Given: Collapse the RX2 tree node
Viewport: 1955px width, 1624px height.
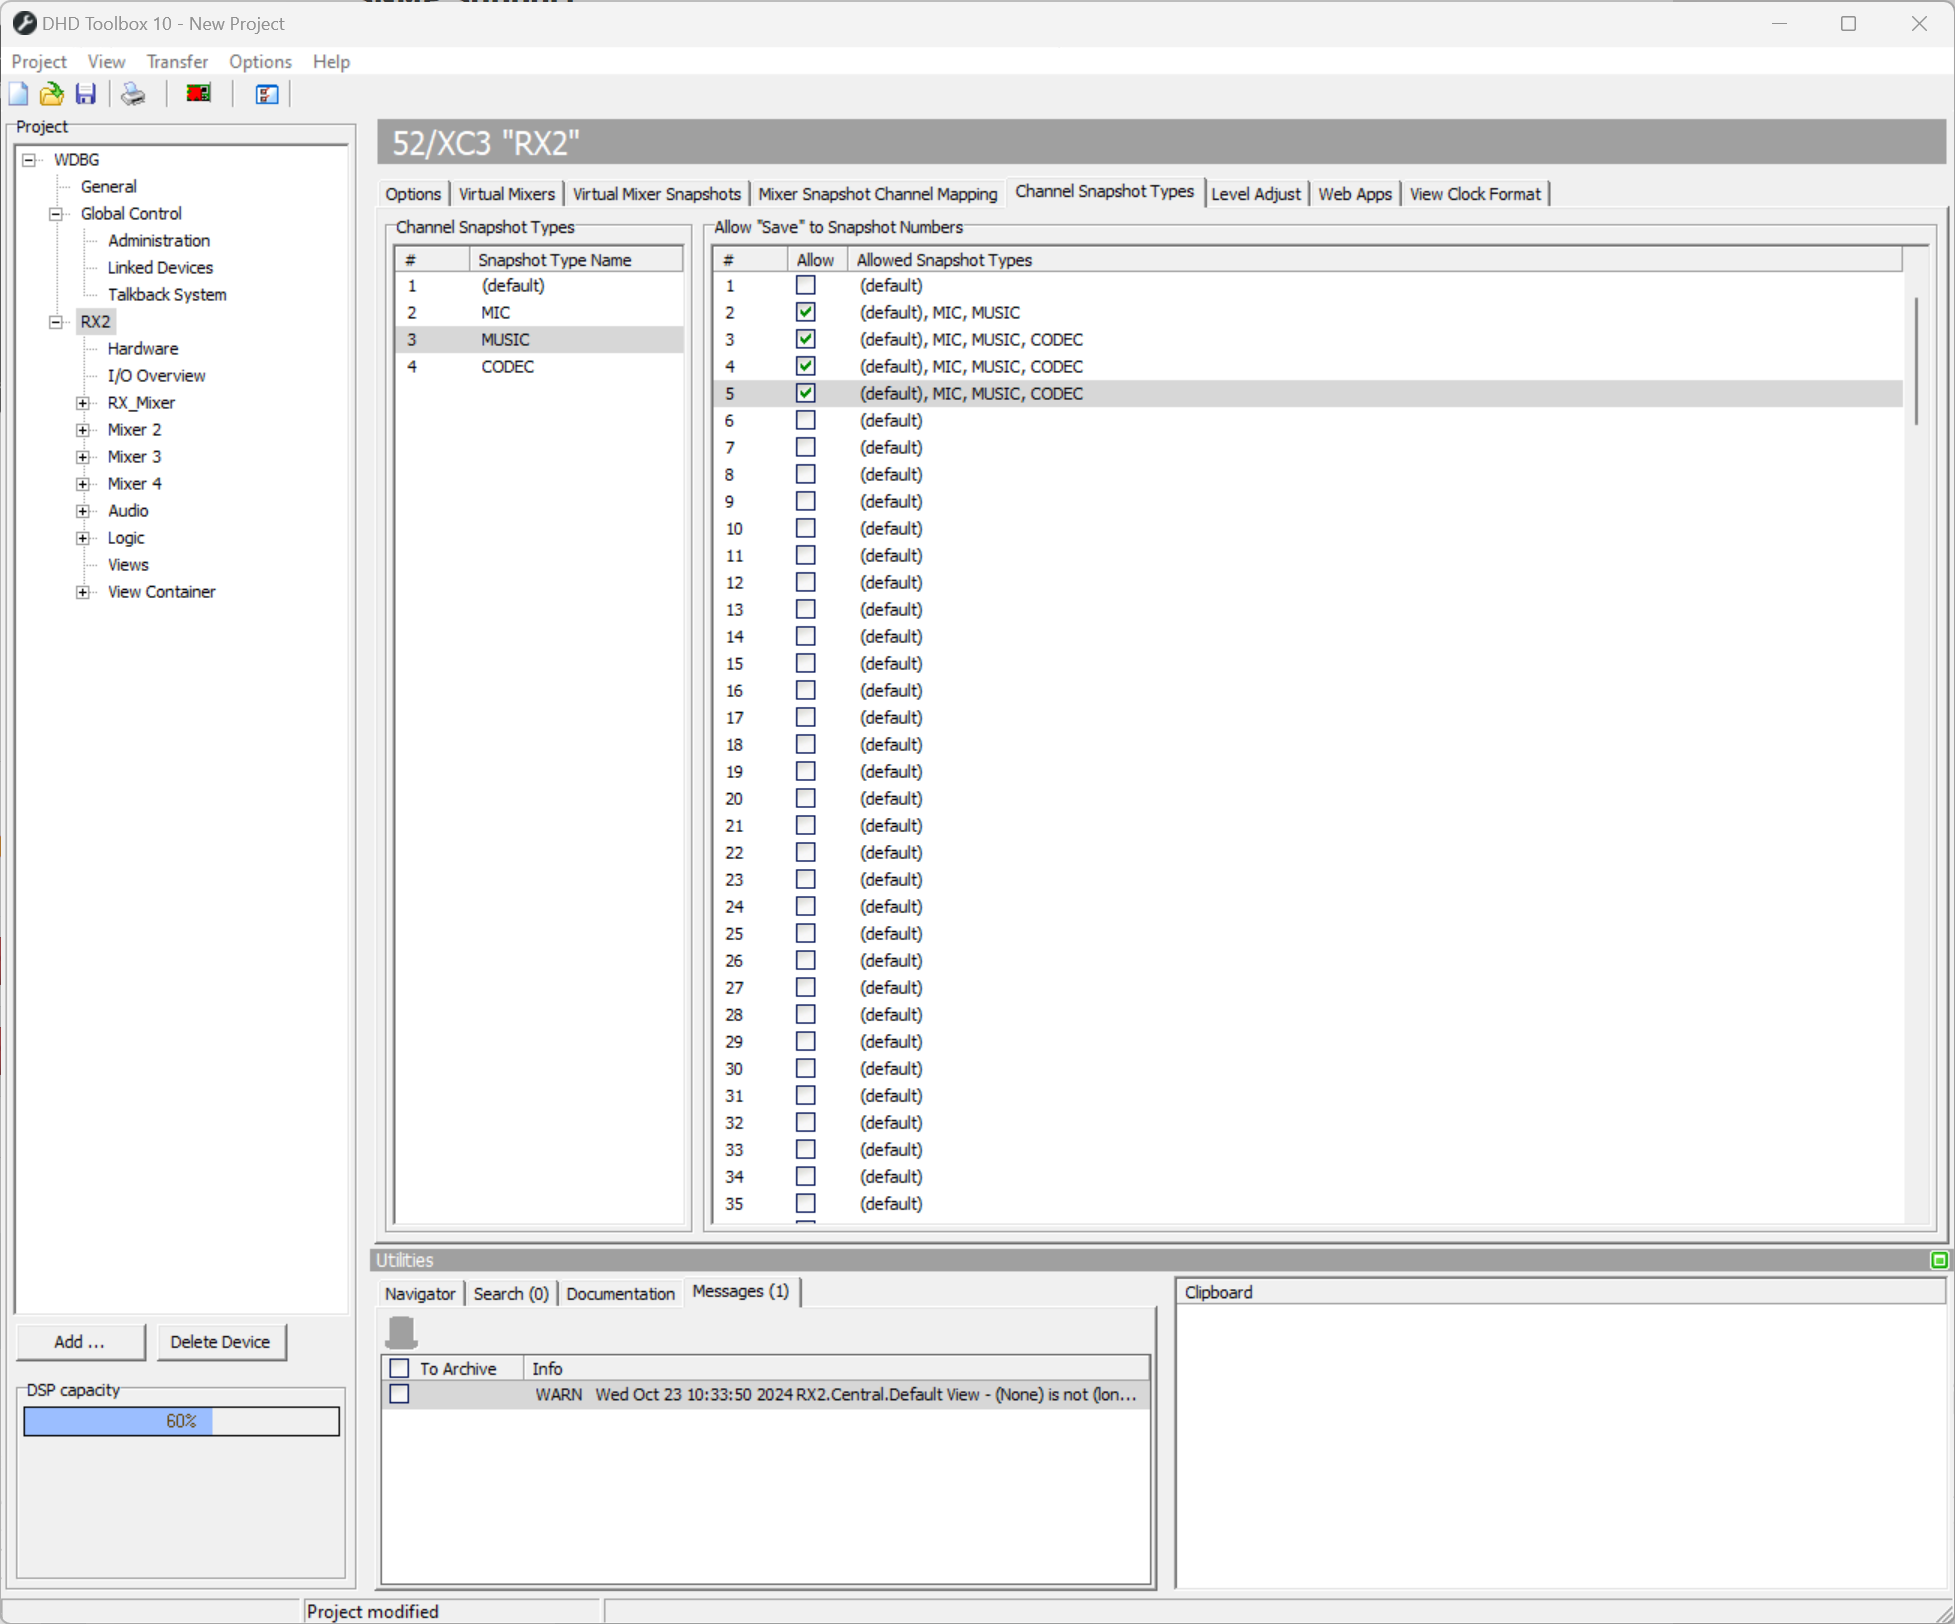Looking at the screenshot, I should (55, 321).
